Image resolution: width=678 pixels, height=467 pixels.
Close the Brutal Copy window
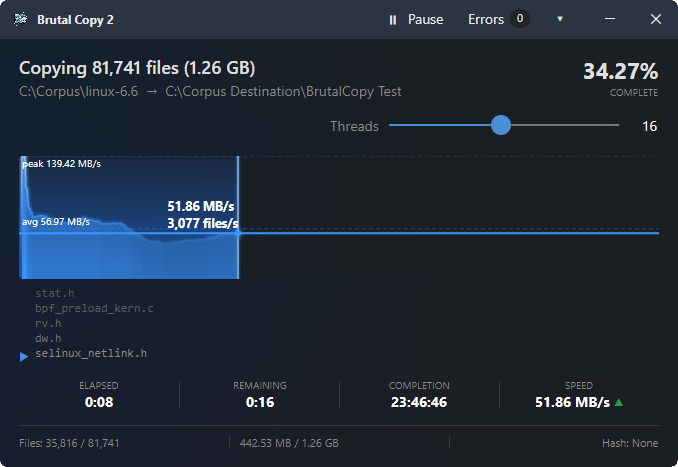point(656,19)
